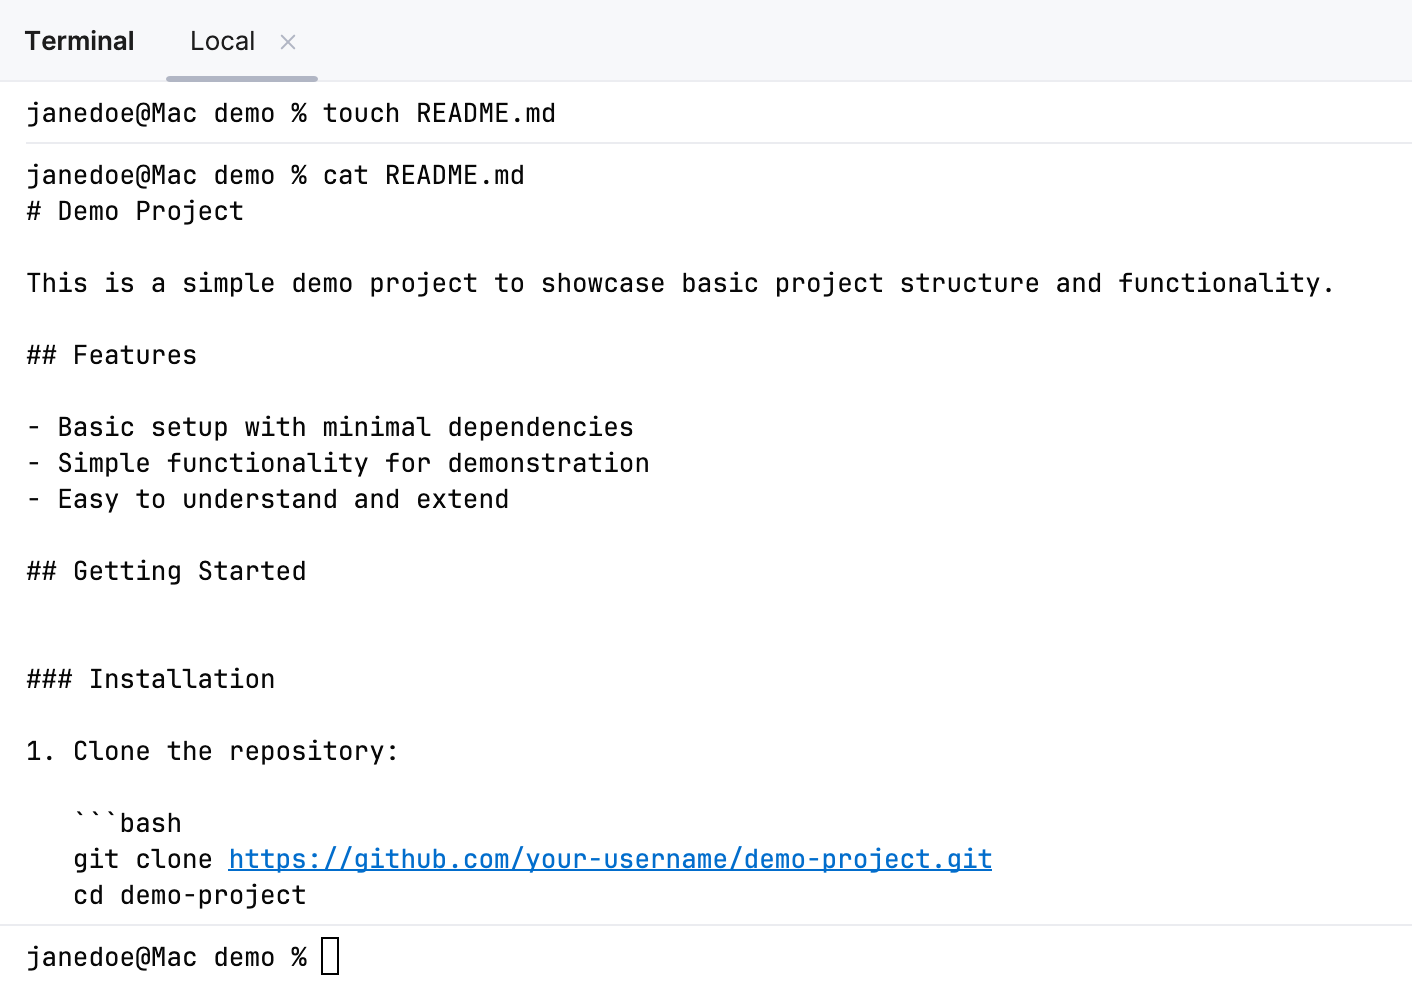The width and height of the screenshot is (1412, 1000).
Task: Close the Local terminal tab
Action: point(287,42)
